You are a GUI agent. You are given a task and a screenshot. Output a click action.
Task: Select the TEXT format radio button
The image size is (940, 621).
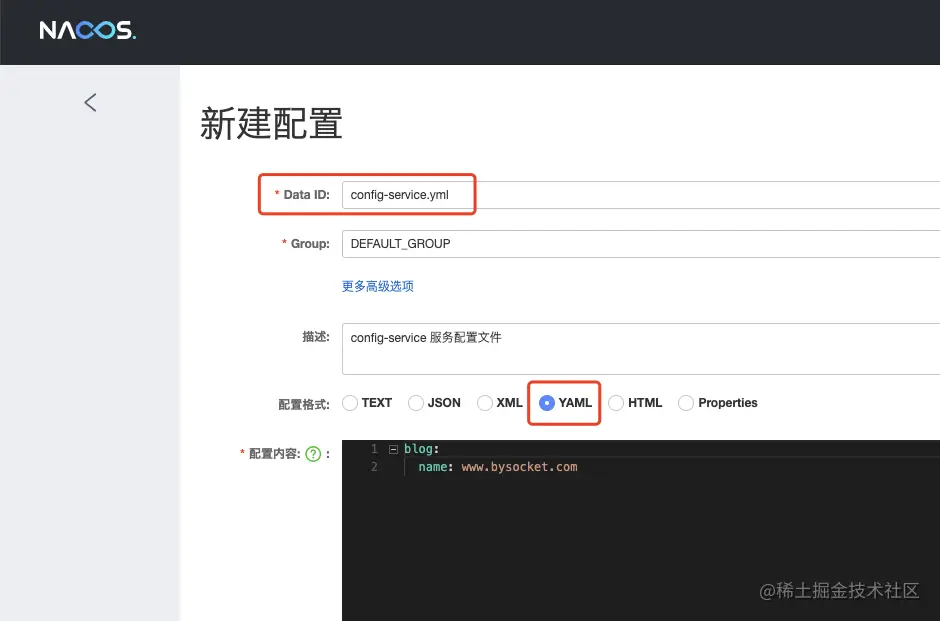(350, 403)
